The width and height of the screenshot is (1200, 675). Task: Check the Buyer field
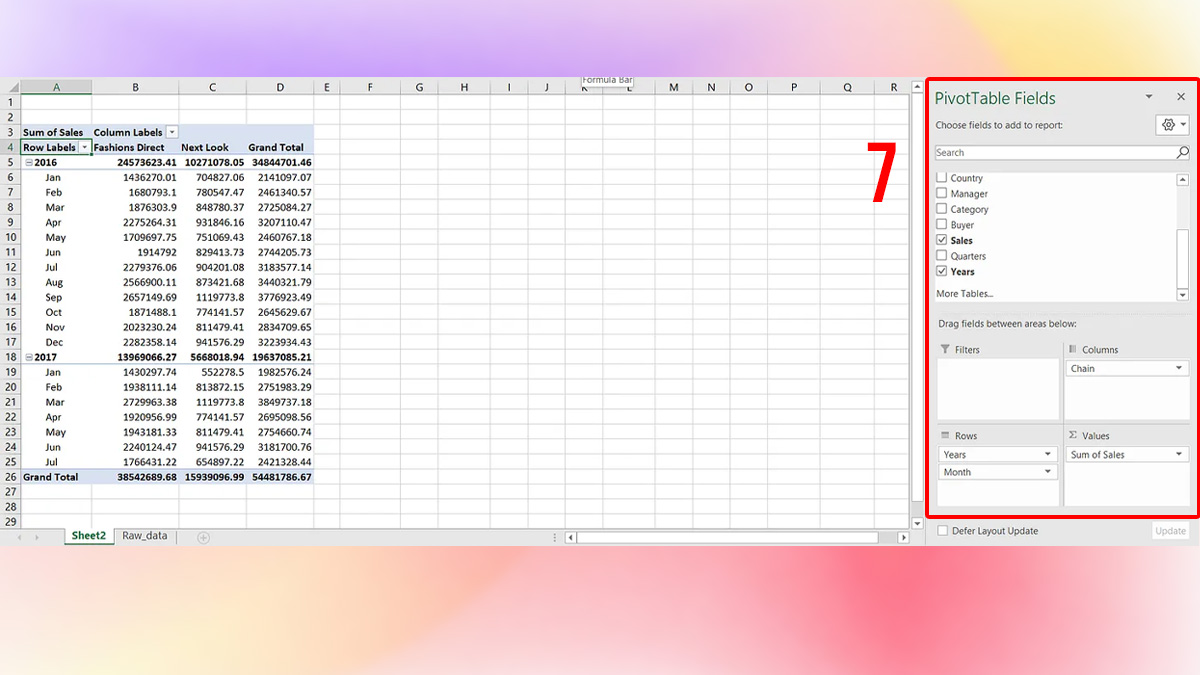942,225
